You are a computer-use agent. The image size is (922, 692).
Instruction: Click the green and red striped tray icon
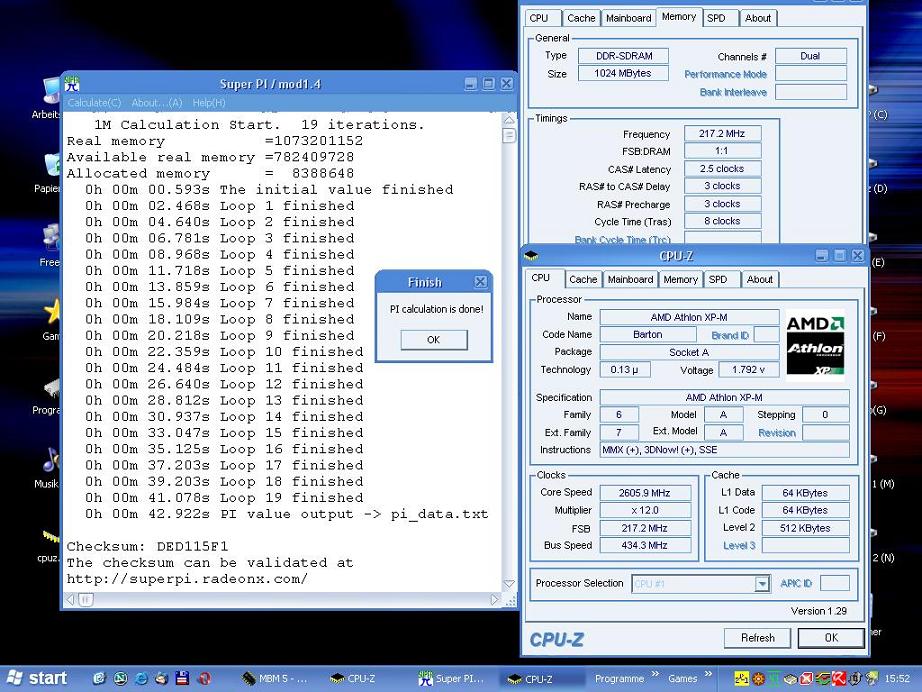point(823,678)
